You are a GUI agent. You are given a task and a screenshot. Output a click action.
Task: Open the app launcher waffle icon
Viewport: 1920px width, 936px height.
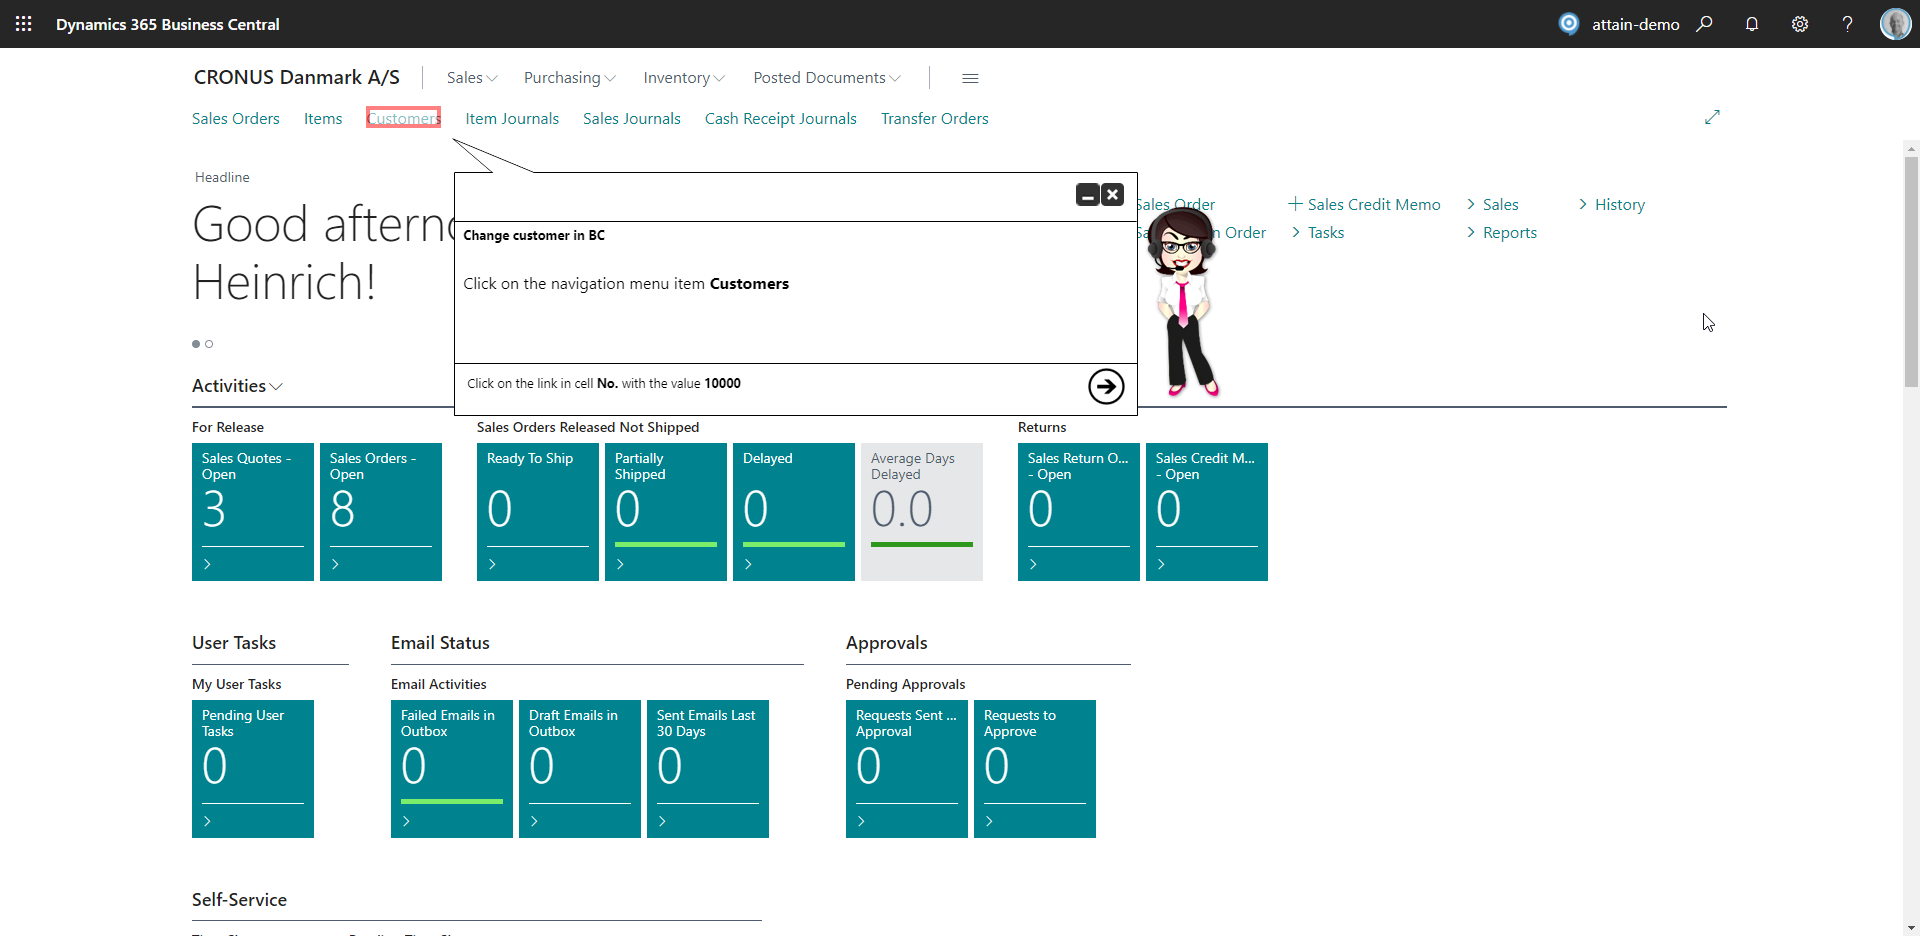[x=24, y=24]
